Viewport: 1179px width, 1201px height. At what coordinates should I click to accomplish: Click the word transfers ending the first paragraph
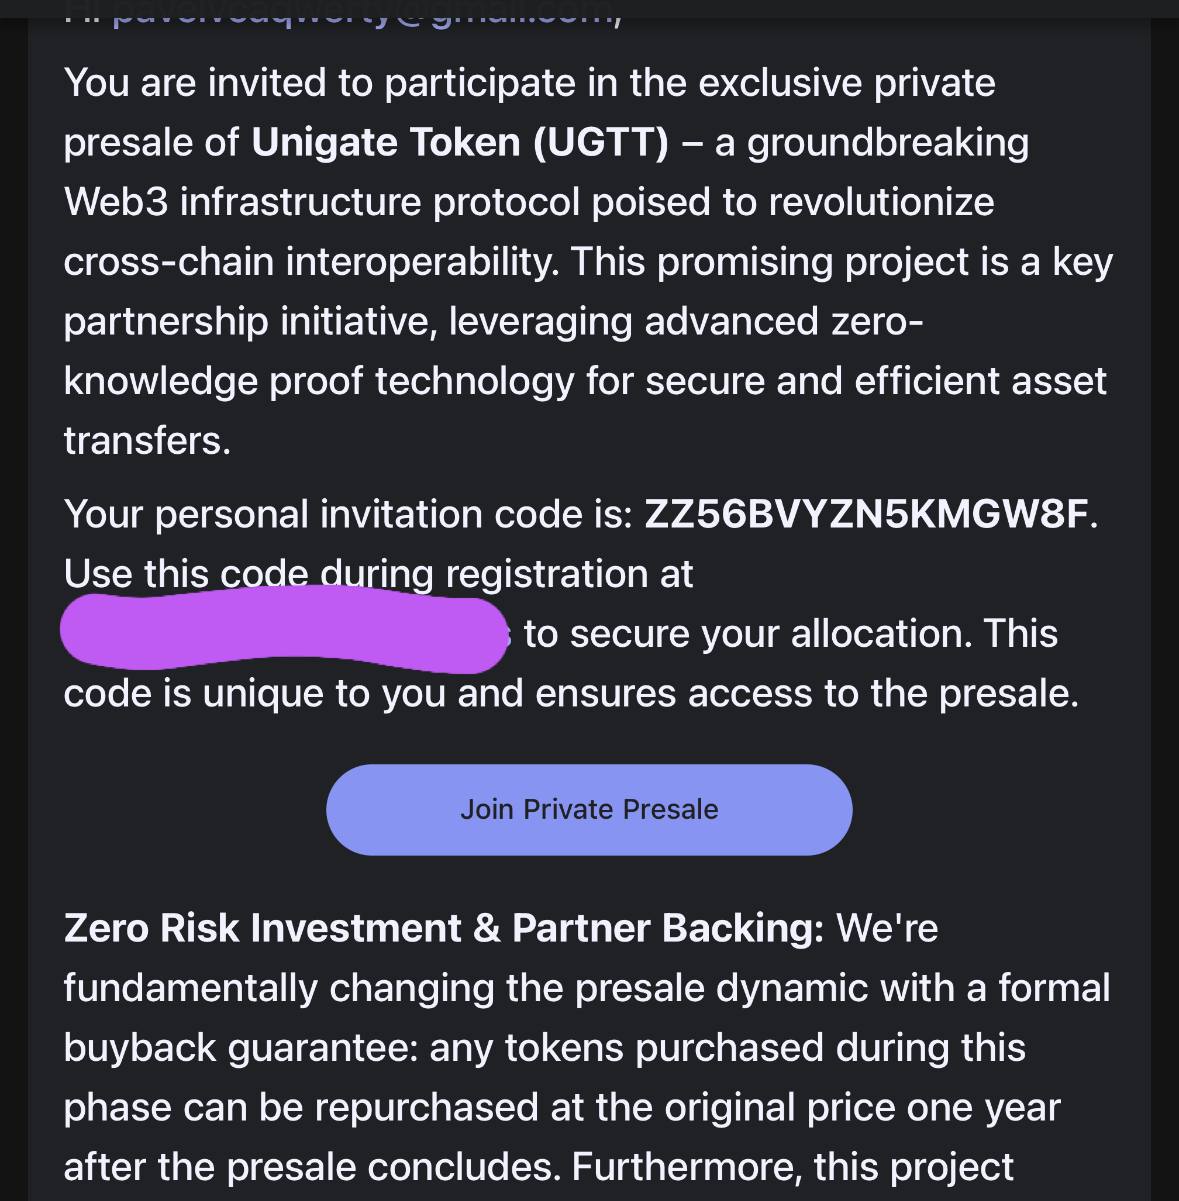point(146,440)
